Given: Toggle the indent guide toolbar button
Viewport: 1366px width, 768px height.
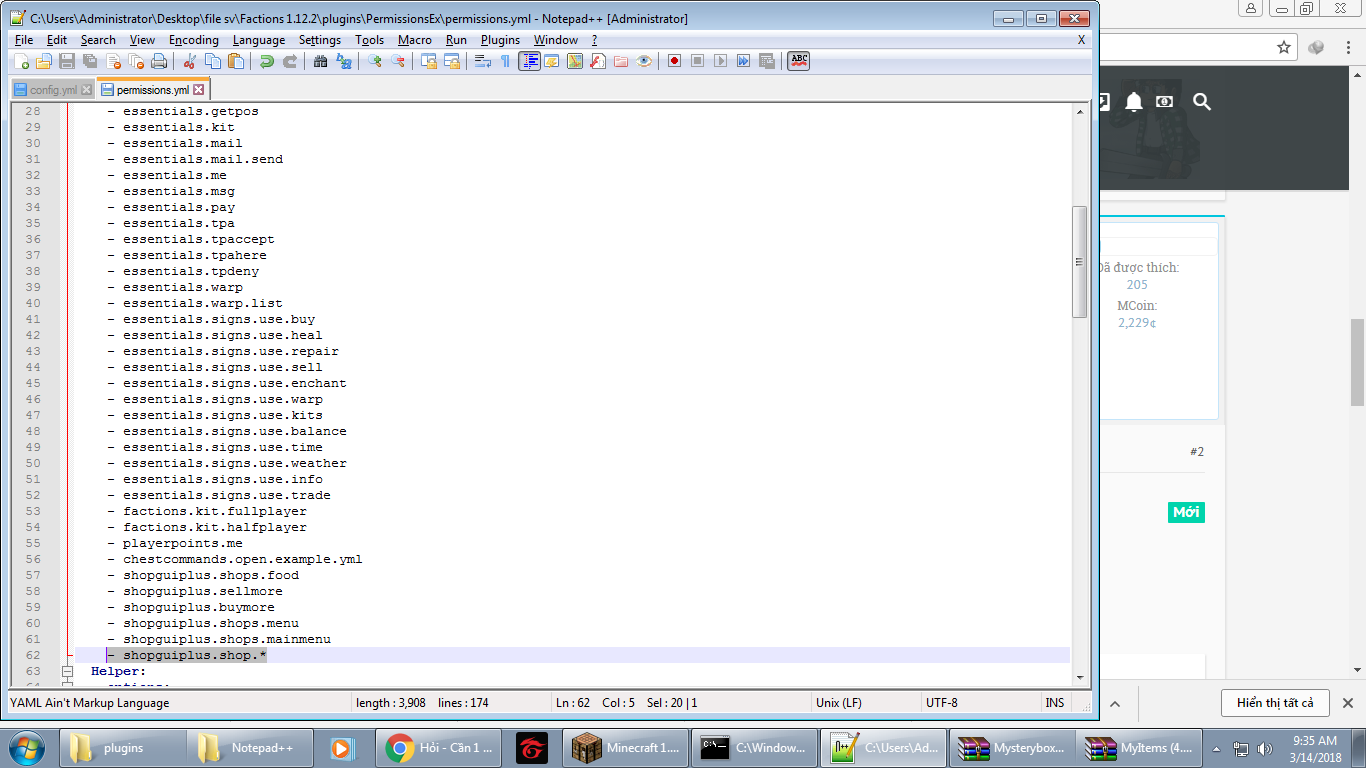Looking at the screenshot, I should pyautogui.click(x=529, y=61).
